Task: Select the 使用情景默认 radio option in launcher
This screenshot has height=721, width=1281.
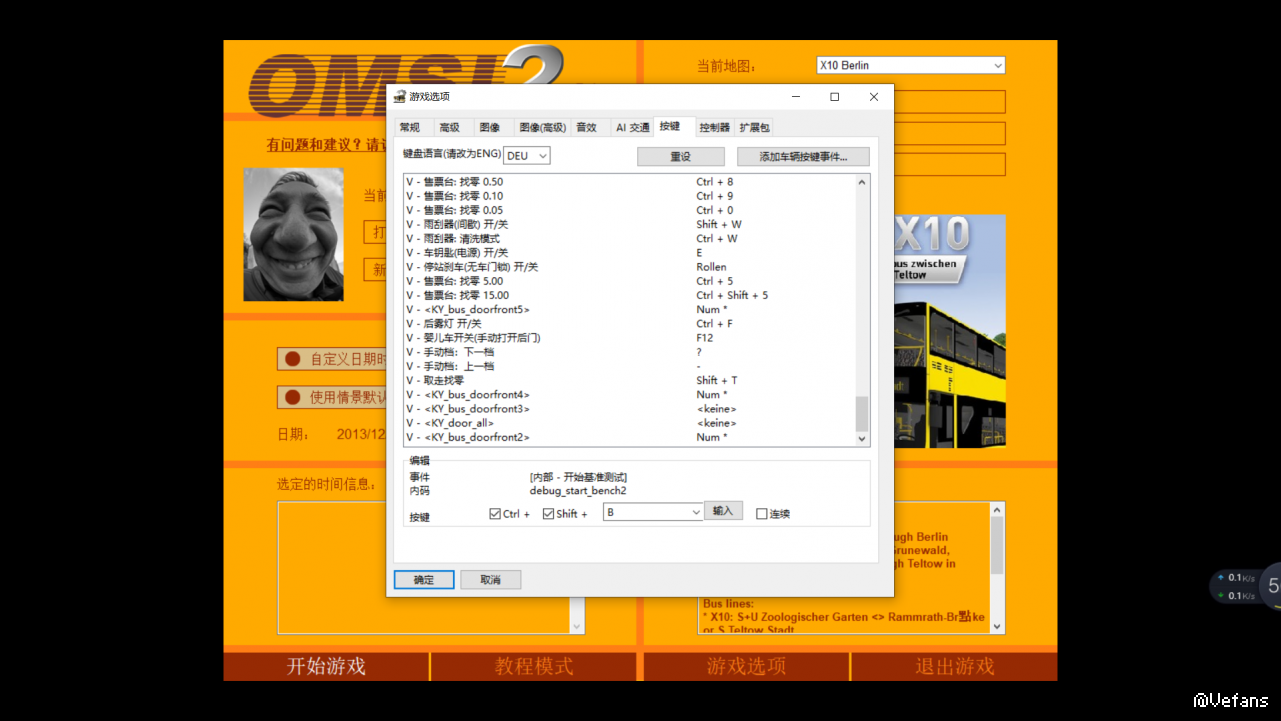Action: click(293, 397)
